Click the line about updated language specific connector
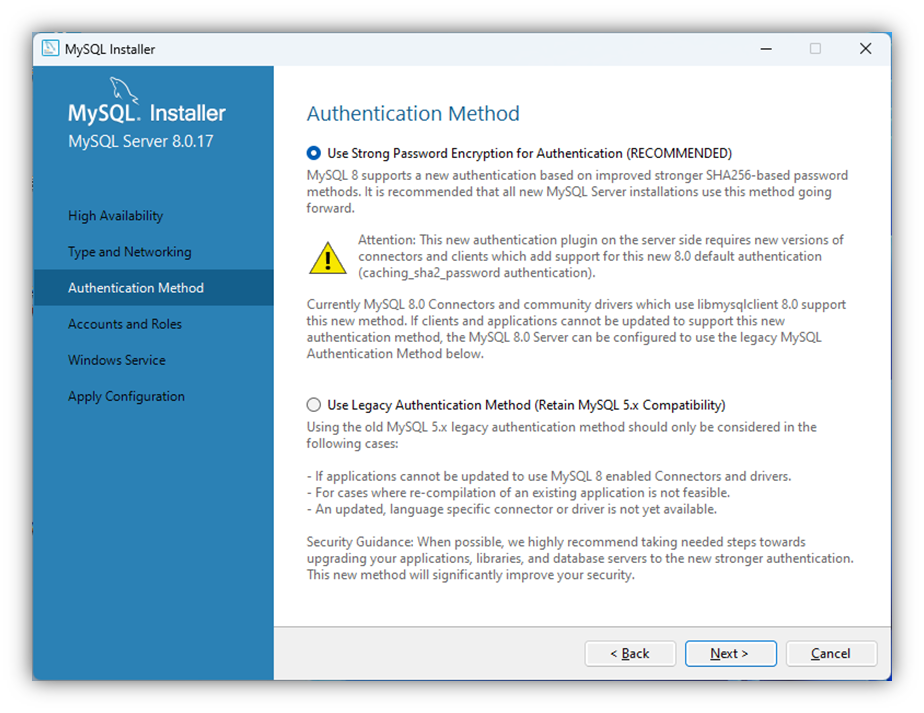The image size is (924, 713). [x=512, y=509]
